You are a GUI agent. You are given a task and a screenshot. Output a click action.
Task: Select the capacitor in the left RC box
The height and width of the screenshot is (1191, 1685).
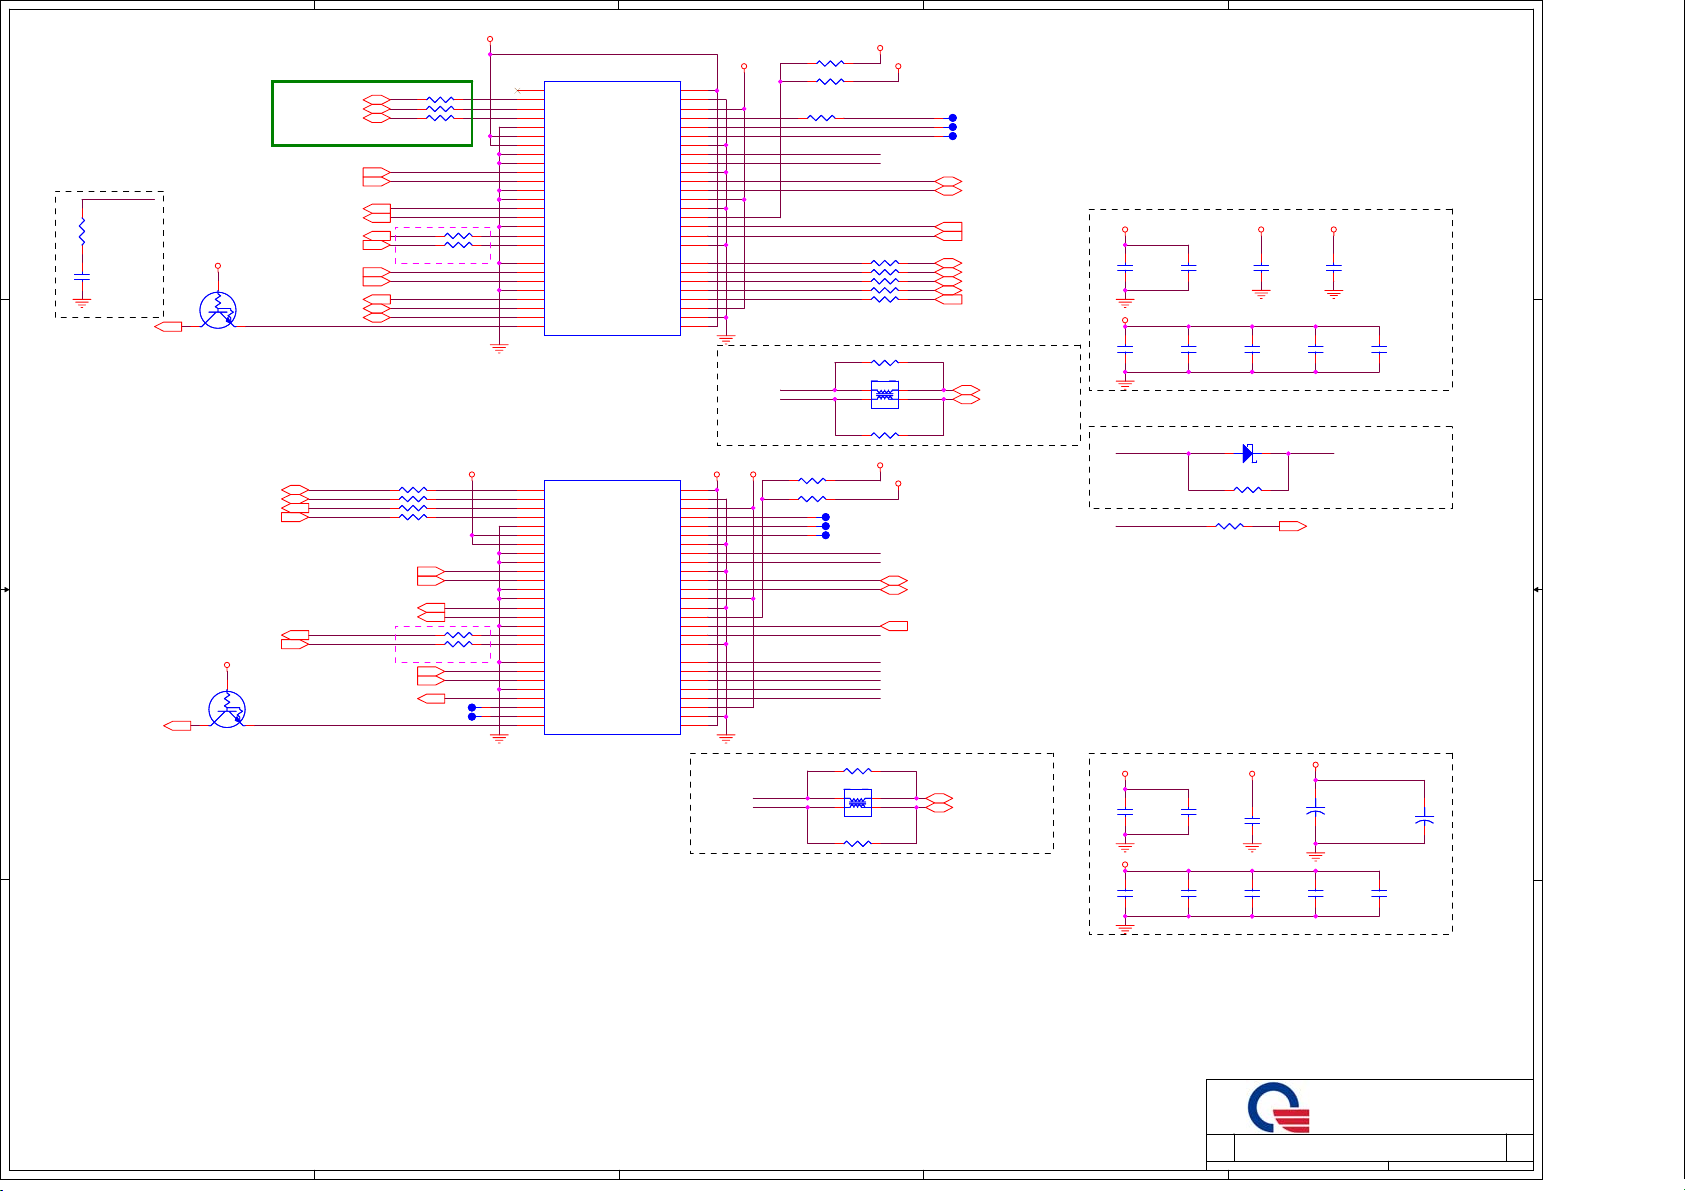pyautogui.click(x=82, y=275)
